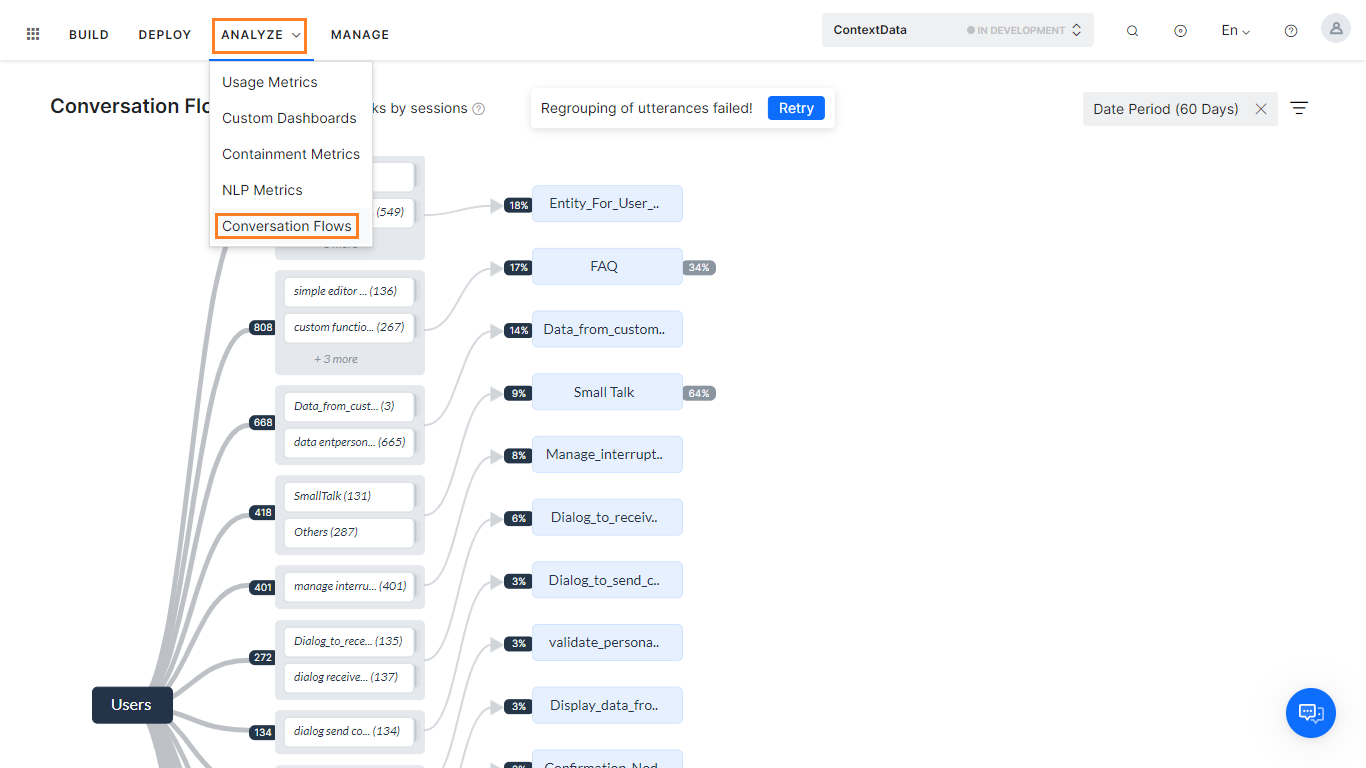This screenshot has width=1366, height=768.
Task: Click the Retry button for regrouping utterances
Action: pos(796,107)
